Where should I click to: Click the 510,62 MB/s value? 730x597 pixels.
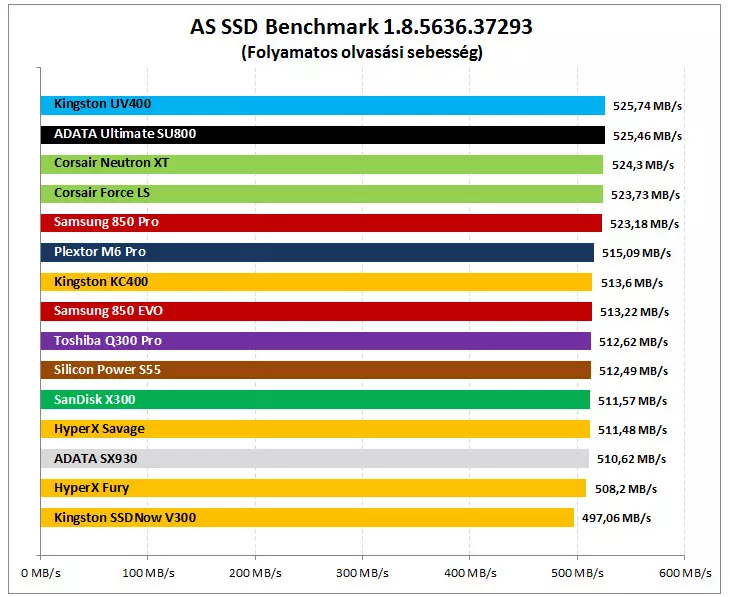[x=631, y=460]
